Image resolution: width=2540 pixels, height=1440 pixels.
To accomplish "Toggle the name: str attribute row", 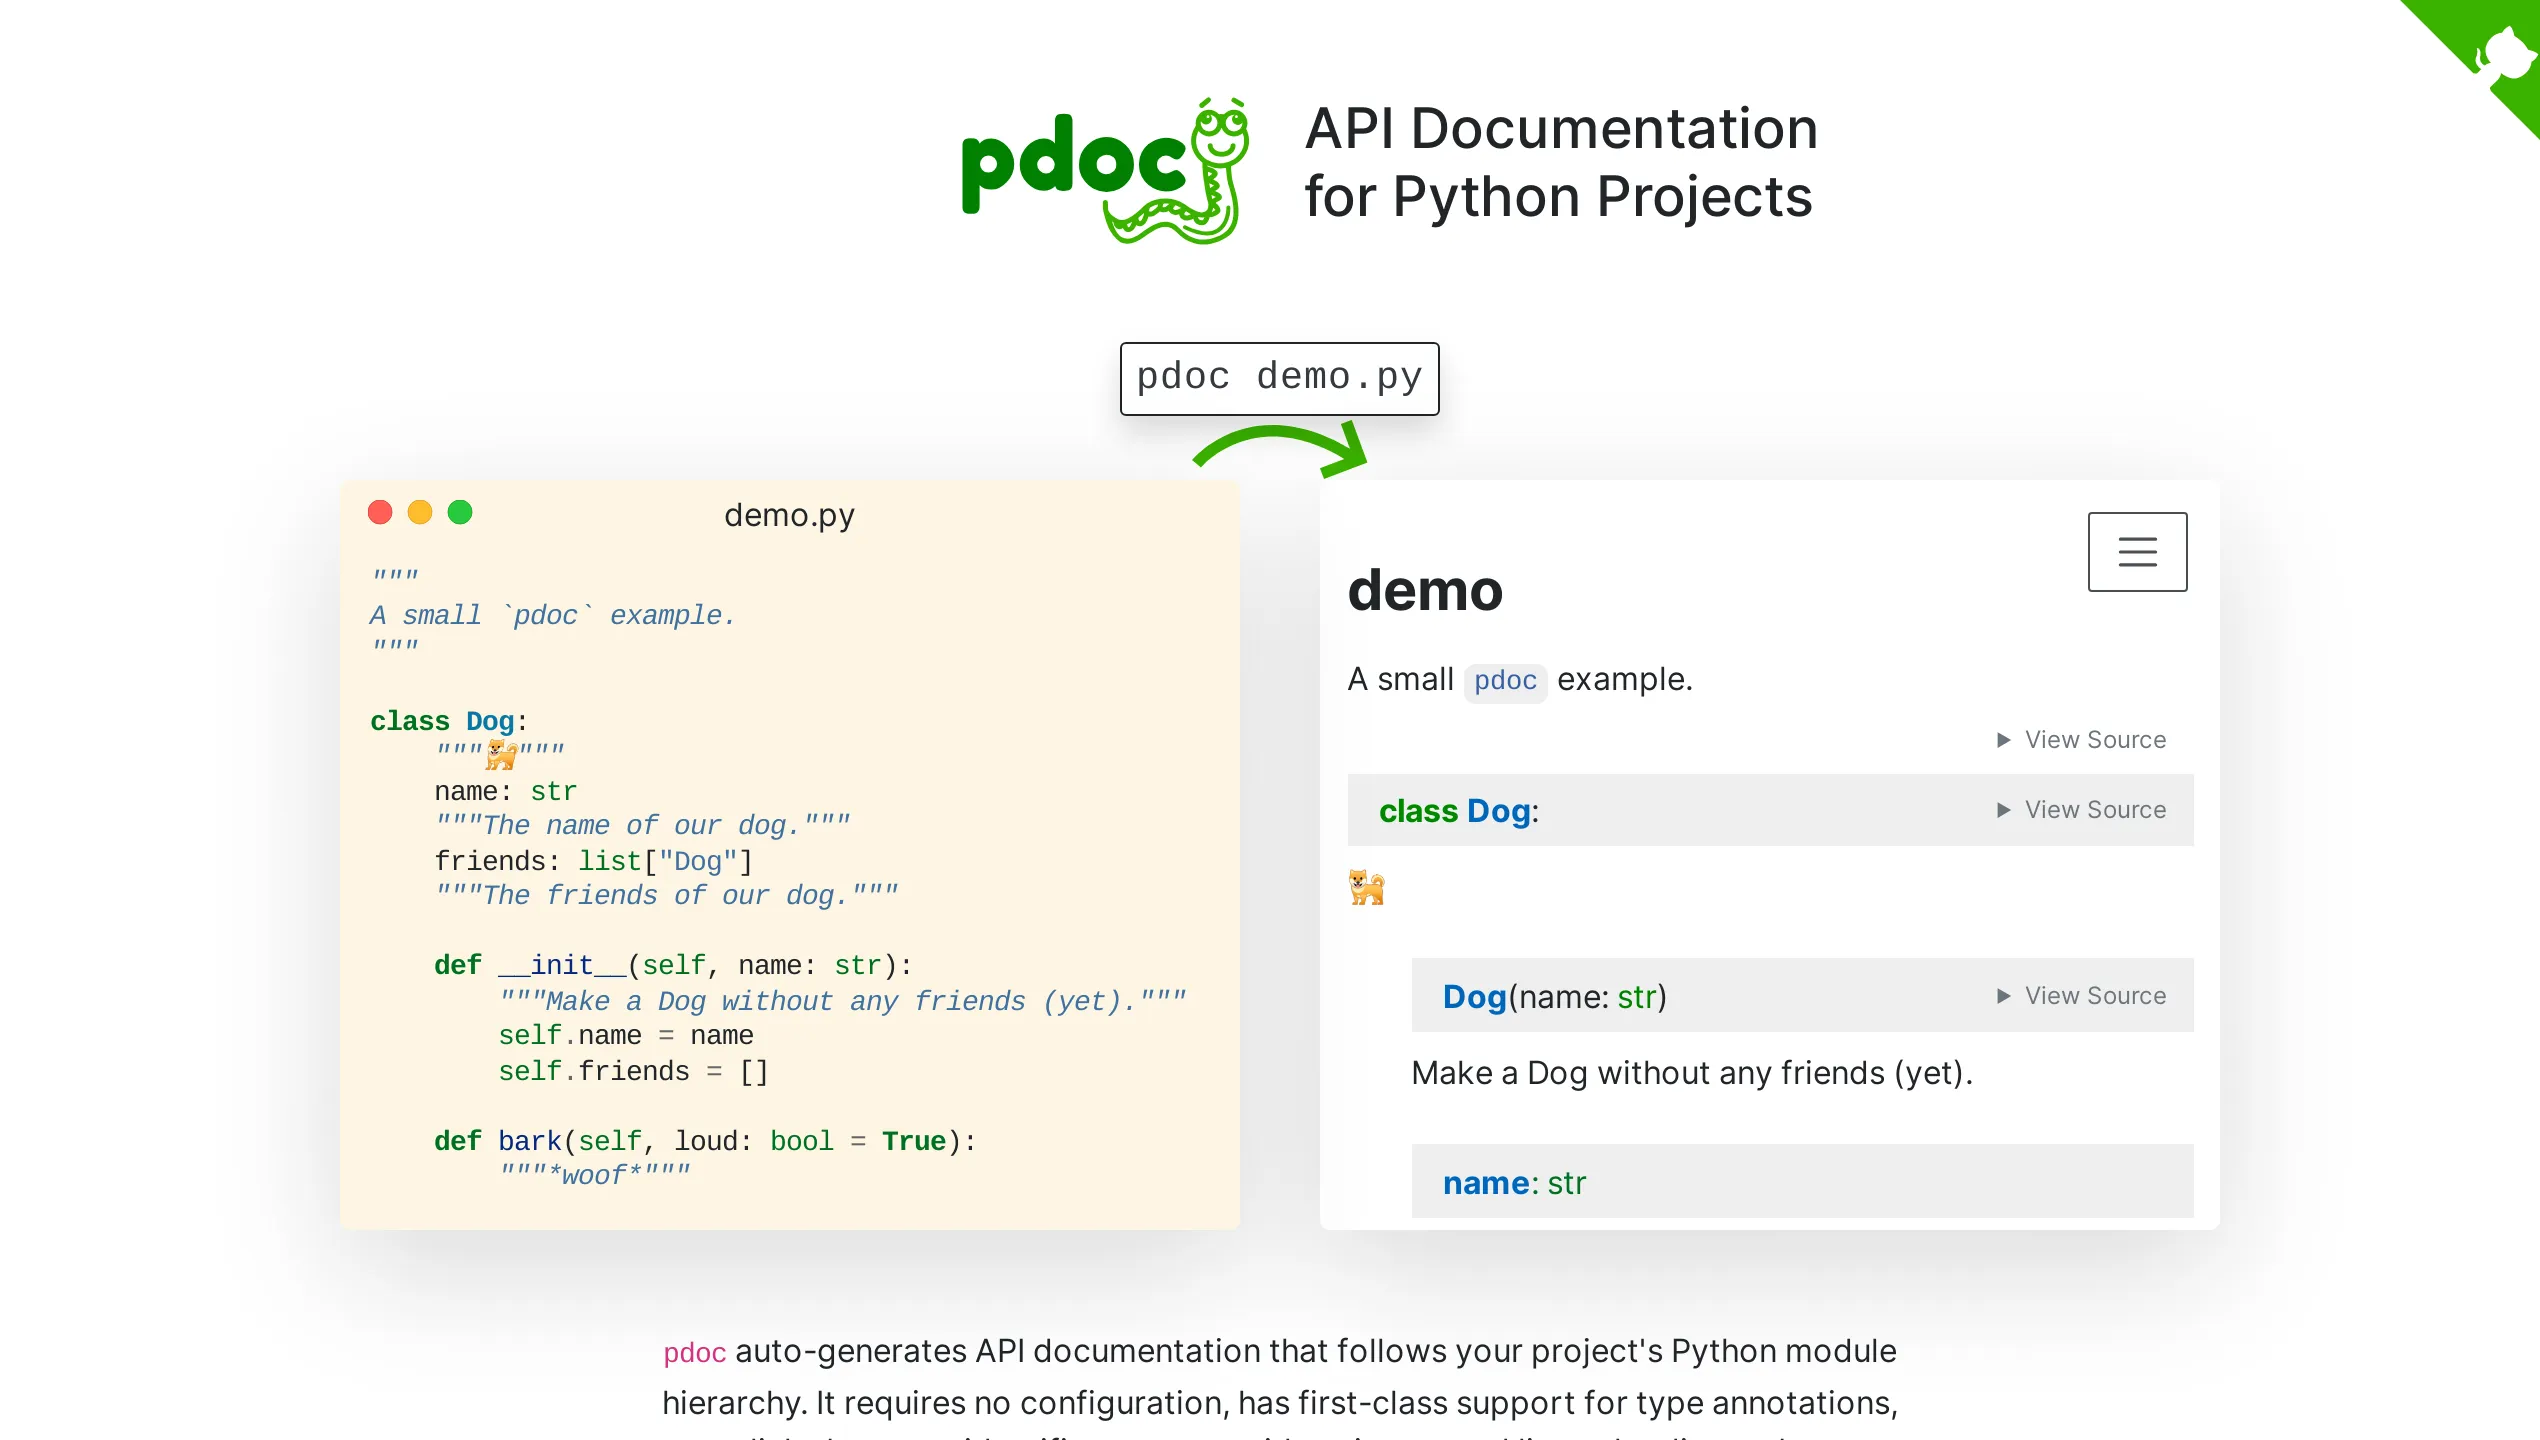I will (x=1516, y=1182).
